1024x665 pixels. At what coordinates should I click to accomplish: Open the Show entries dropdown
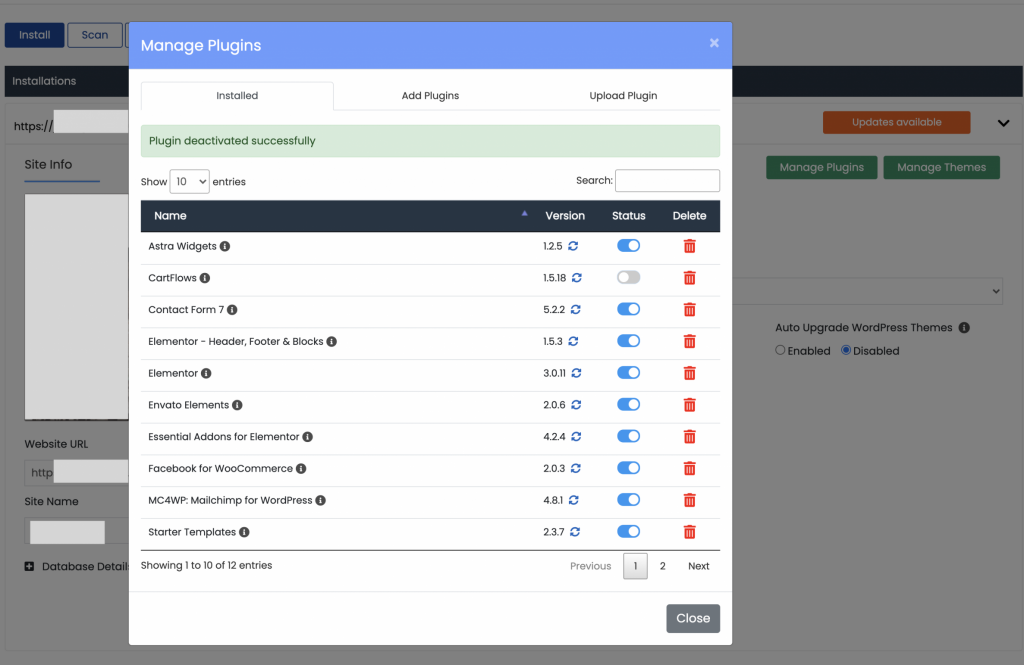click(x=189, y=181)
